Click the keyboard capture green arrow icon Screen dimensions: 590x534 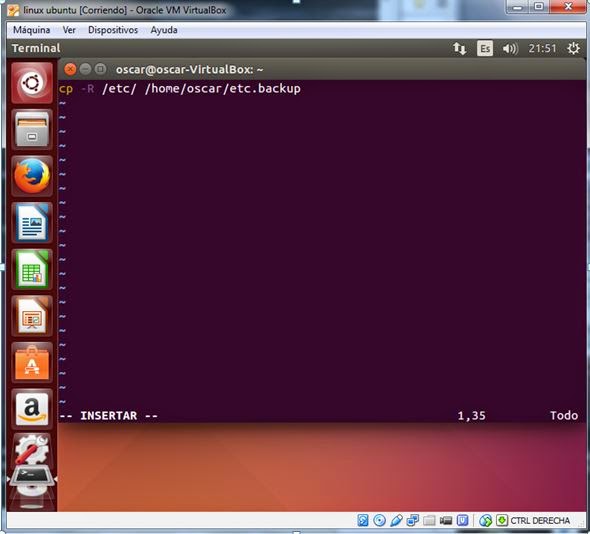tap(502, 520)
